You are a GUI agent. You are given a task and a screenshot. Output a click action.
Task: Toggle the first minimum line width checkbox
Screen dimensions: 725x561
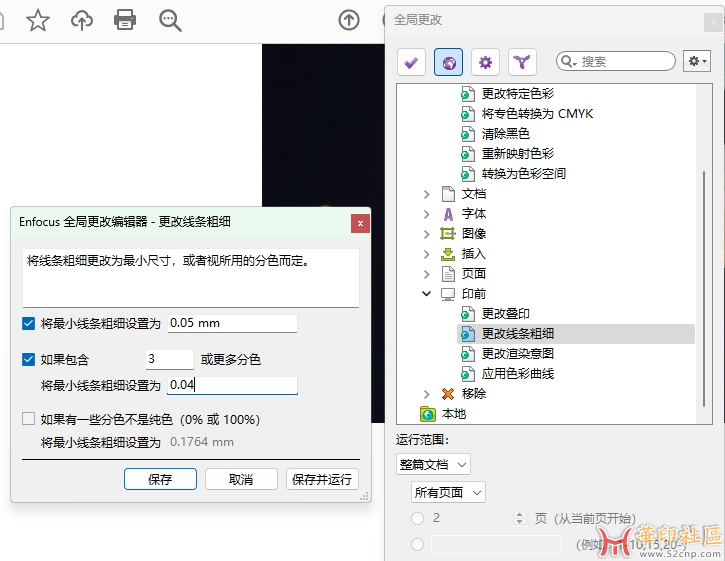pos(28,323)
